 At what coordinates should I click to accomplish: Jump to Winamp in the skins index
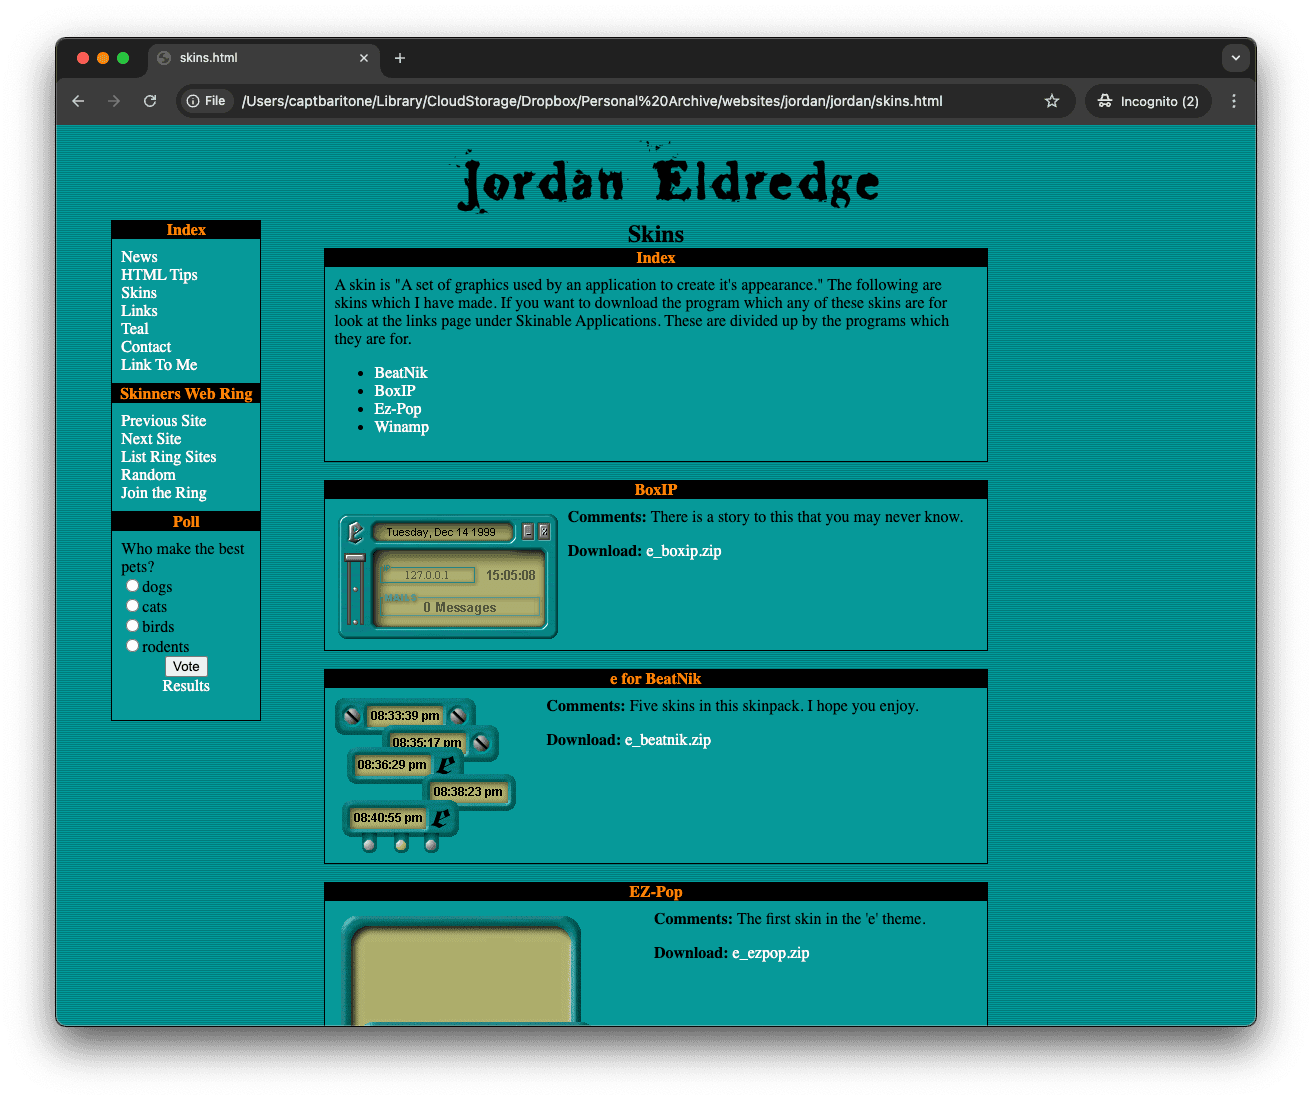[x=401, y=427]
